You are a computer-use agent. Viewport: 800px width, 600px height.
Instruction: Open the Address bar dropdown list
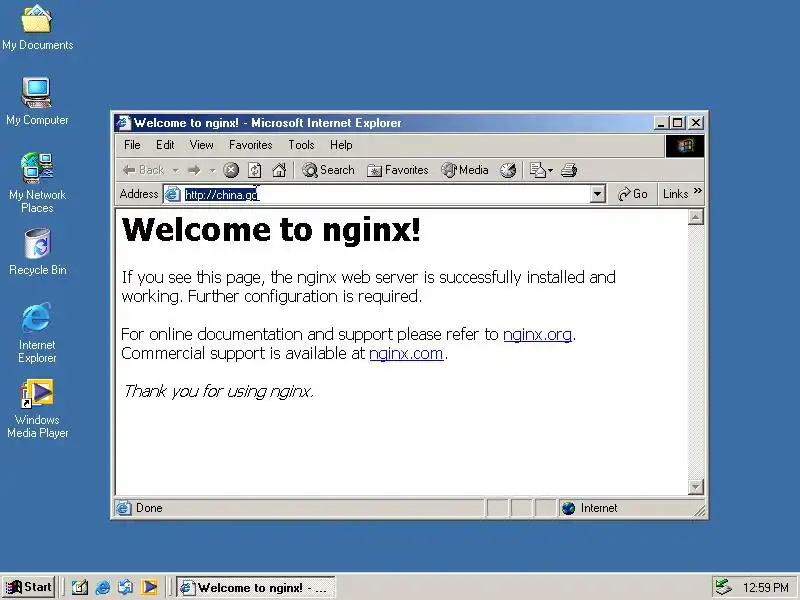597,194
